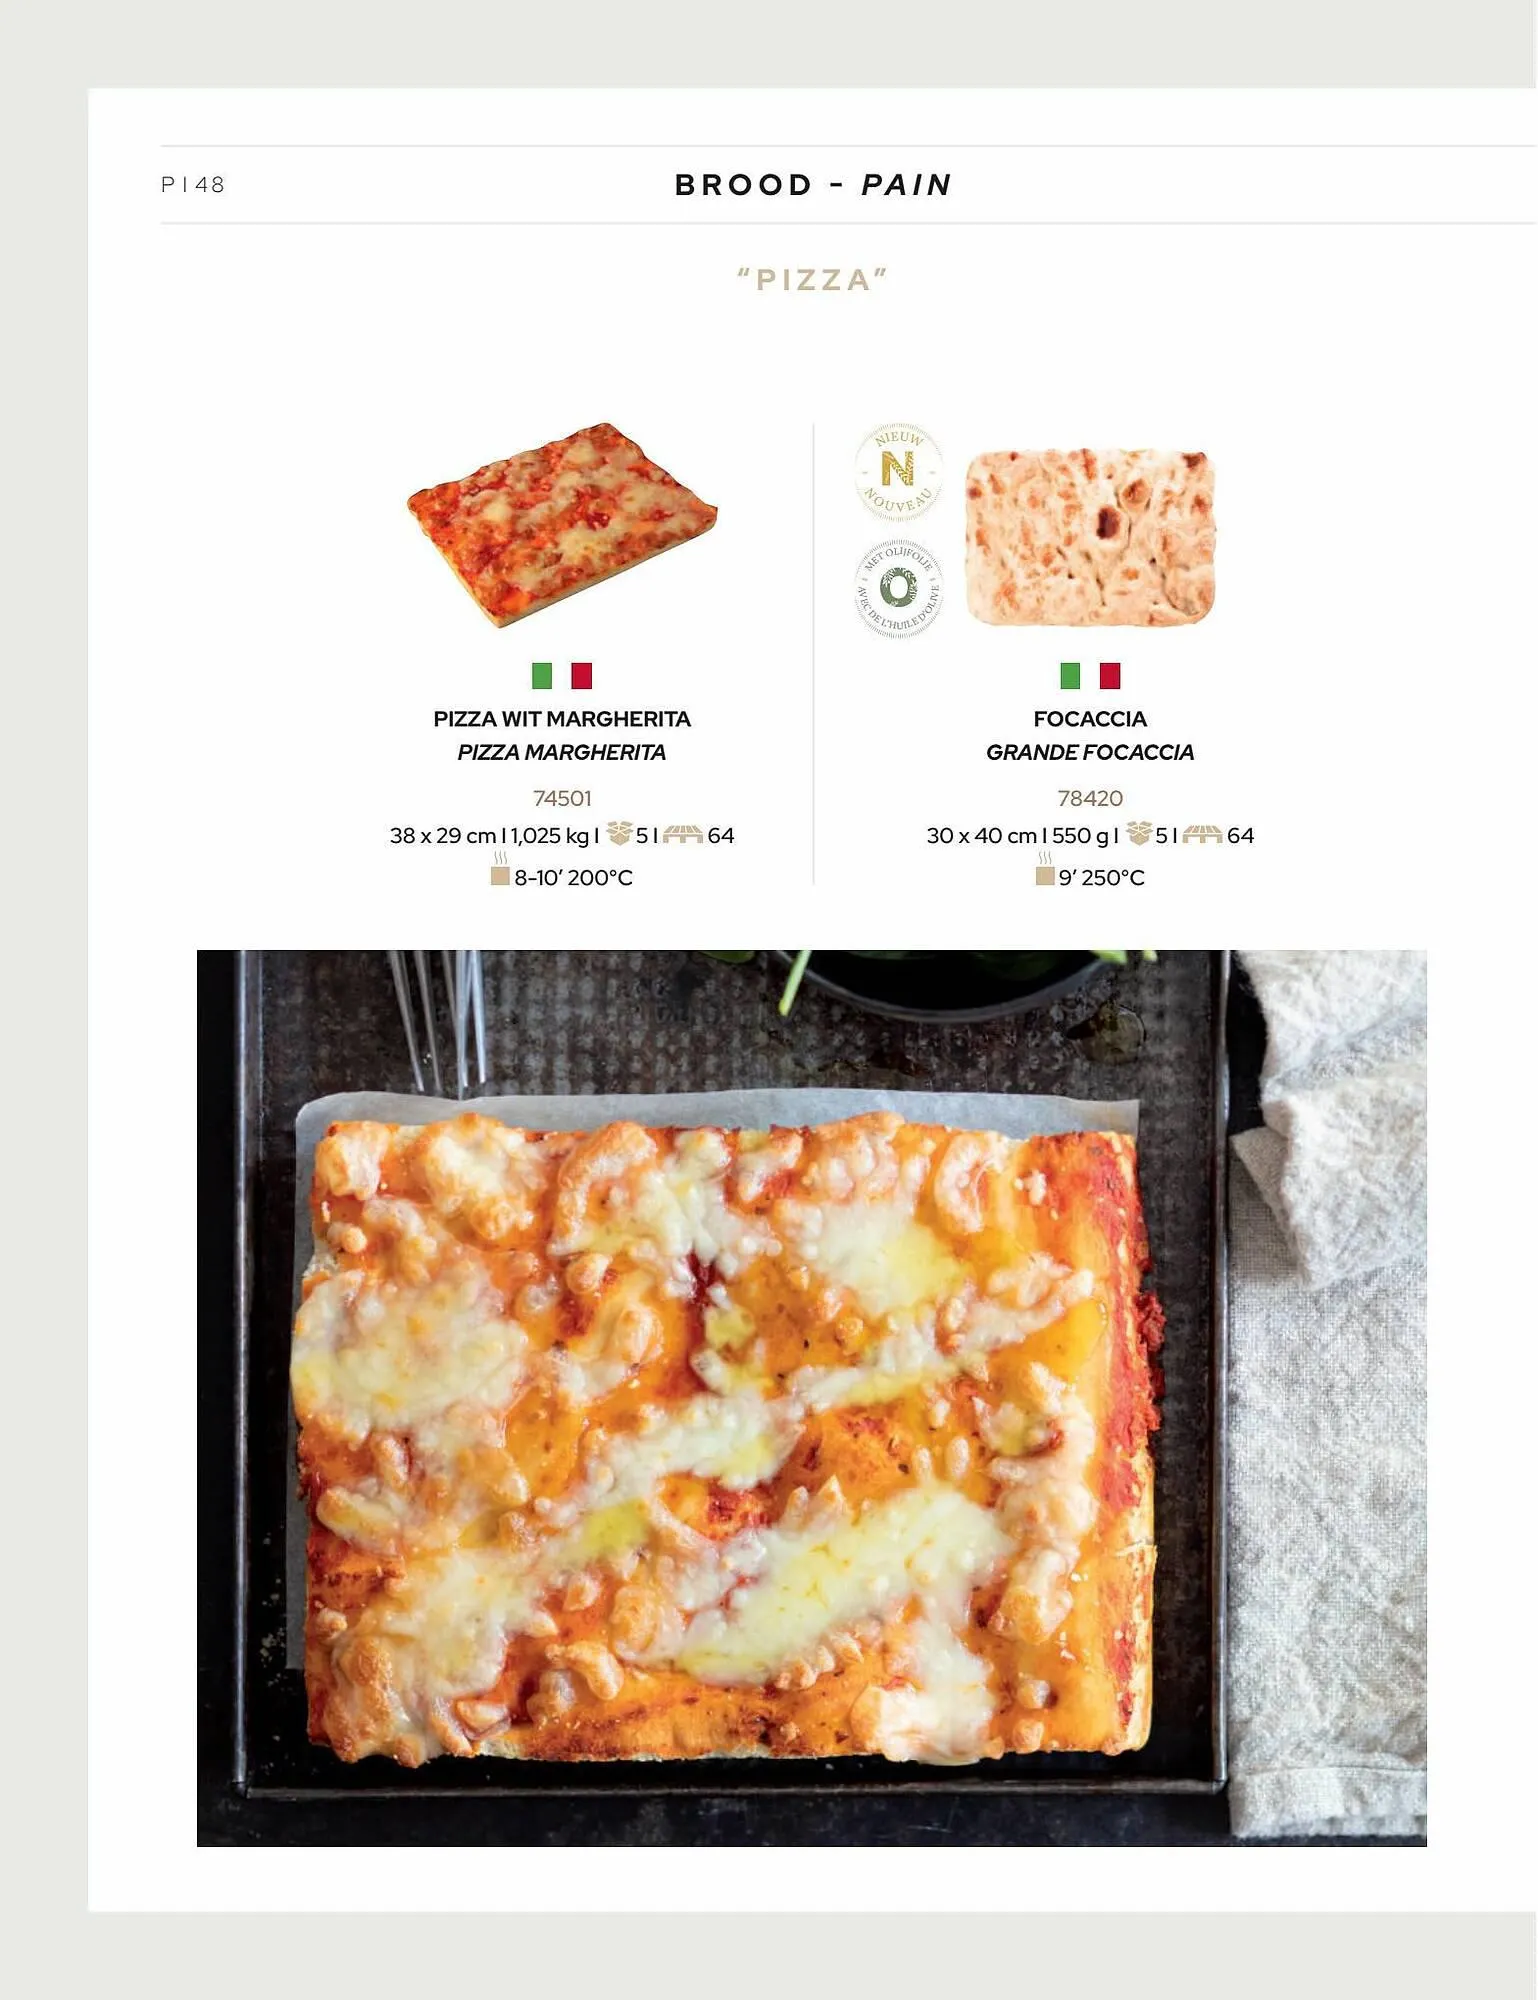Click the box icon under Pizza Margherita

click(x=619, y=834)
